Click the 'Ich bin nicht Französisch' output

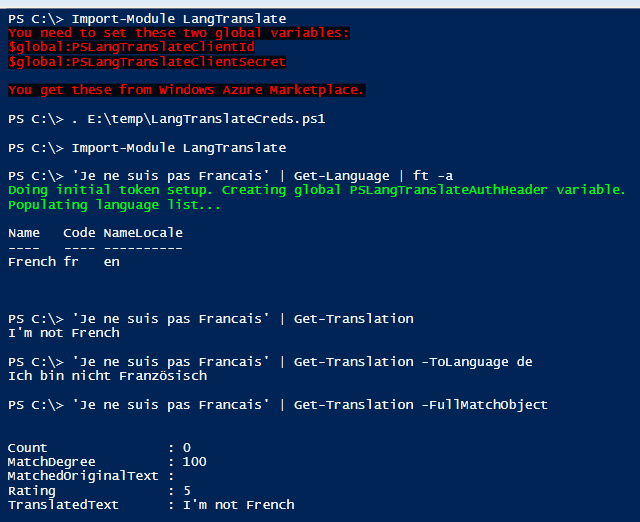pyautogui.click(x=107, y=376)
